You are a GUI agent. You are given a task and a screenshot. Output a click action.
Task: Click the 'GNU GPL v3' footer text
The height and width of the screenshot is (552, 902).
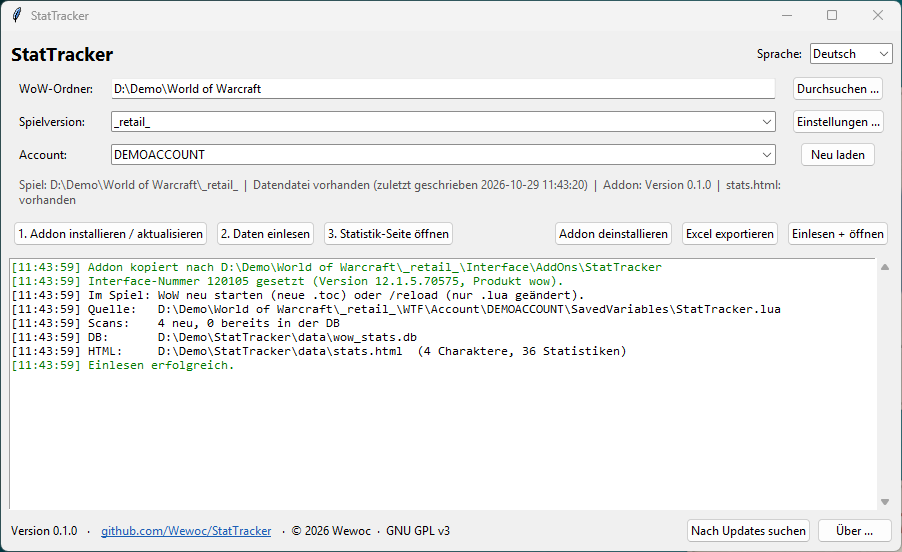(x=418, y=531)
